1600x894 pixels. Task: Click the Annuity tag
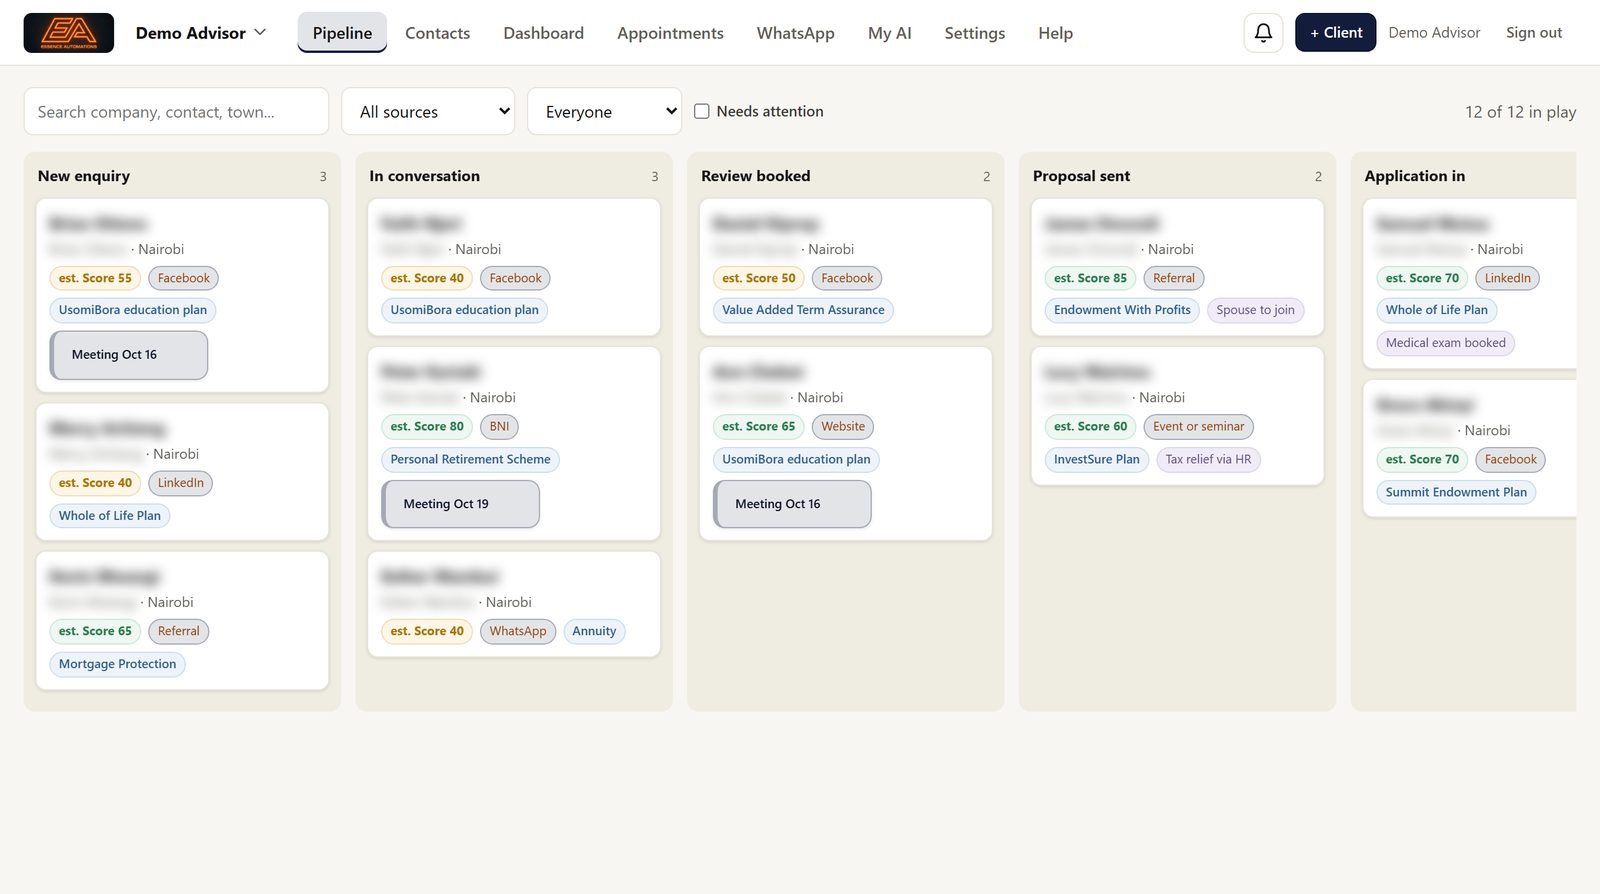(x=594, y=631)
